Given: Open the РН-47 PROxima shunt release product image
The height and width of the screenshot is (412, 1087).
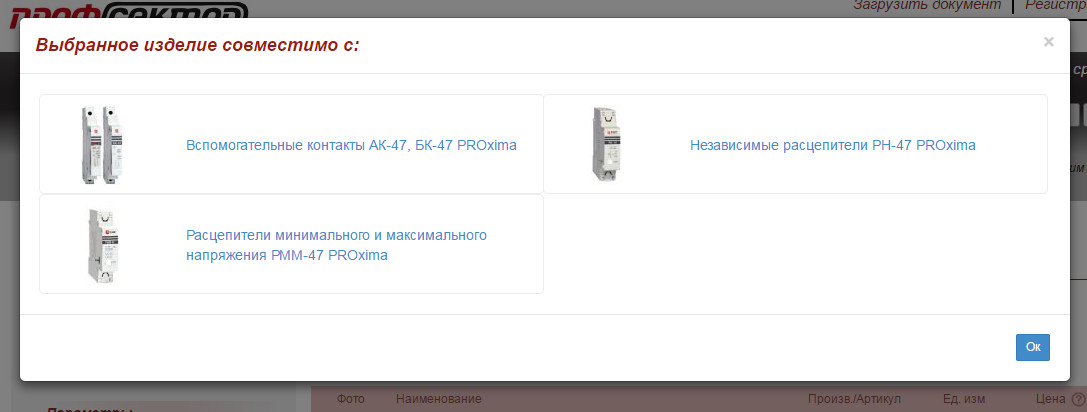Looking at the screenshot, I should (x=605, y=144).
